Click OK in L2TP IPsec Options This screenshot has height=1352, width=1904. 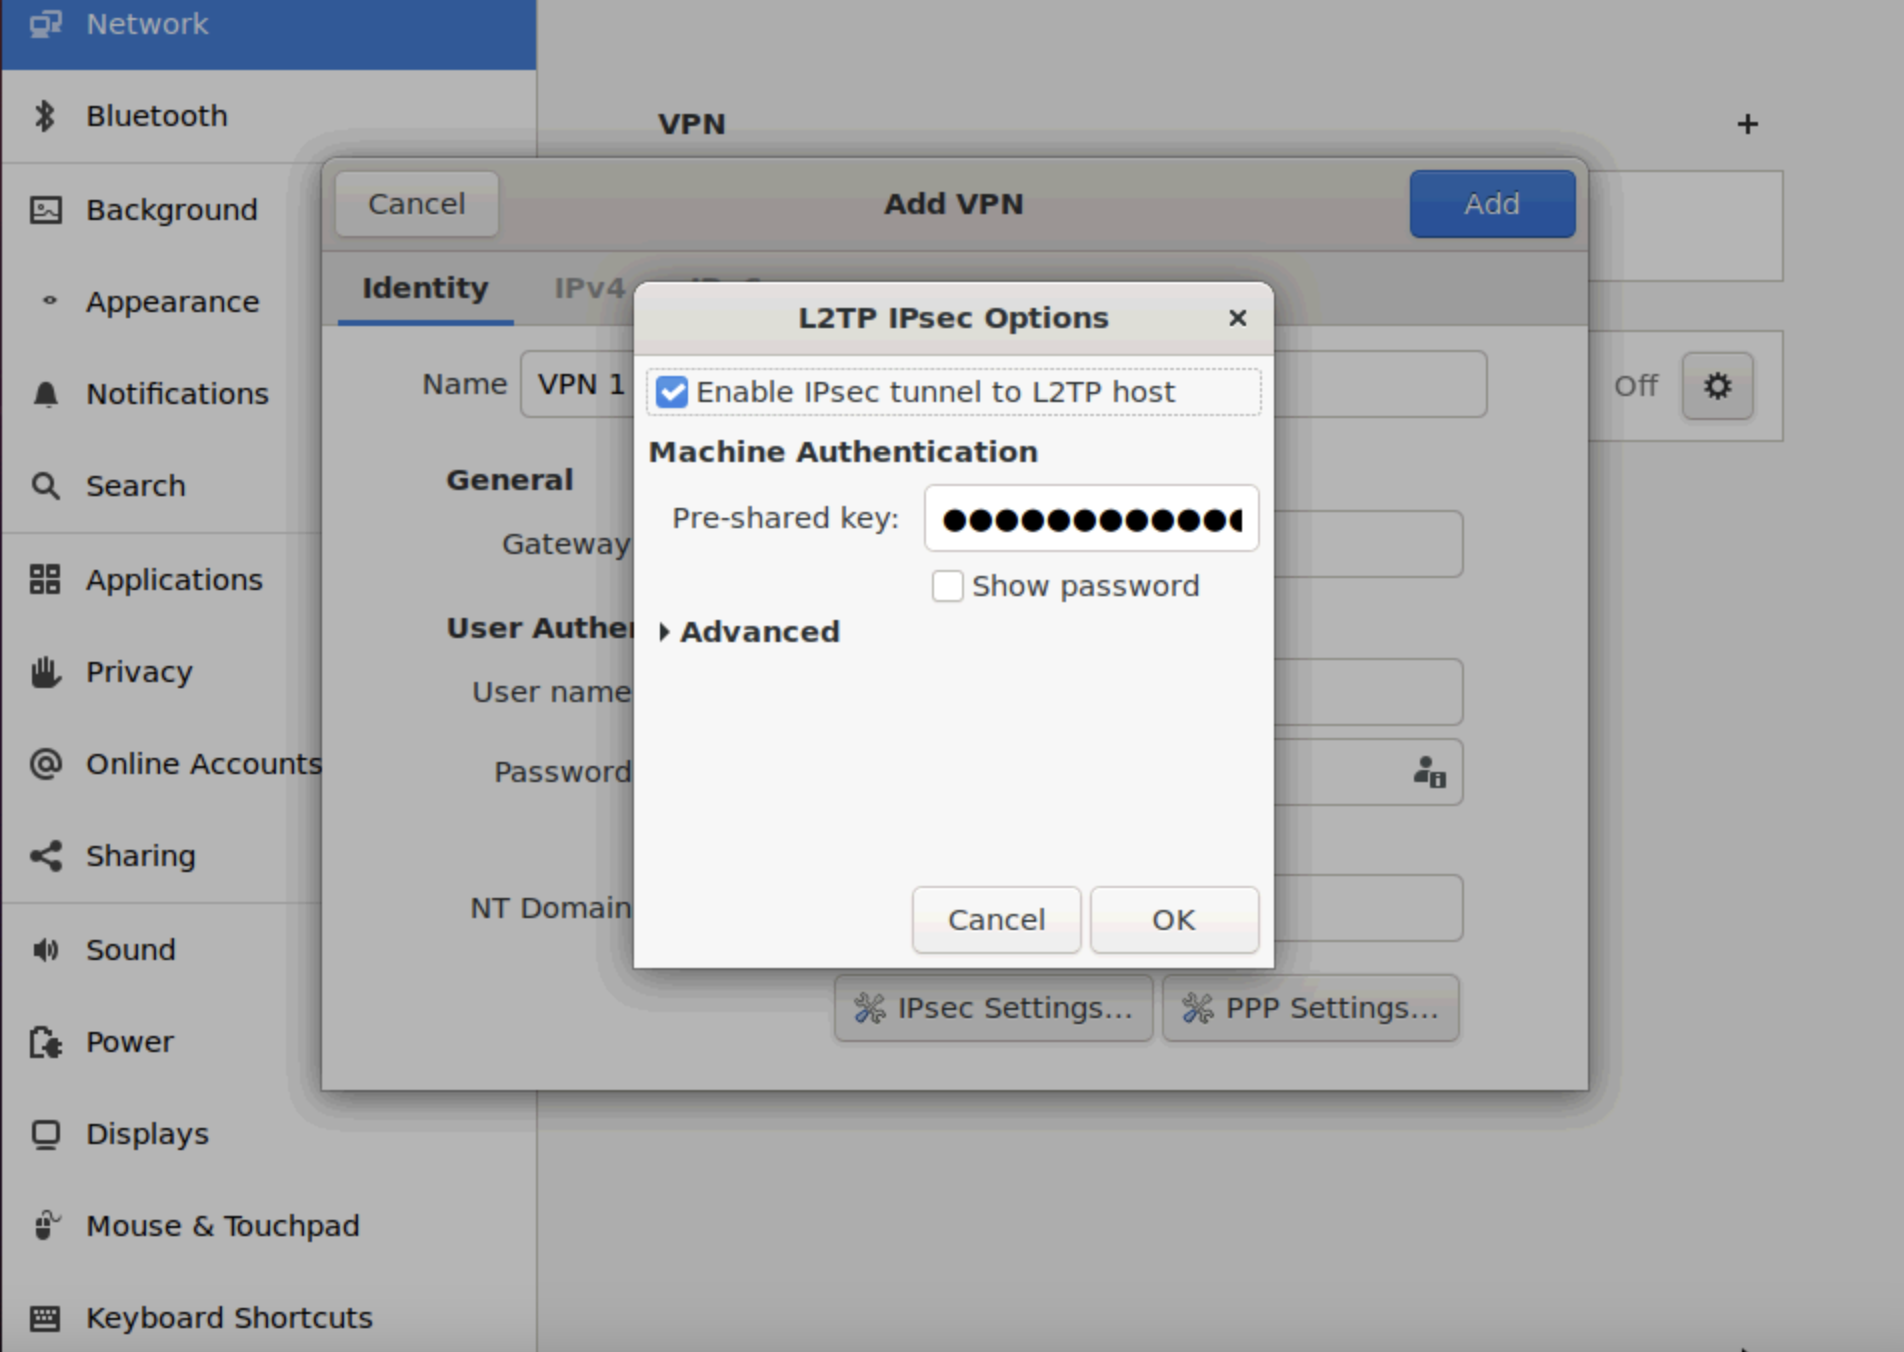pyautogui.click(x=1174, y=920)
